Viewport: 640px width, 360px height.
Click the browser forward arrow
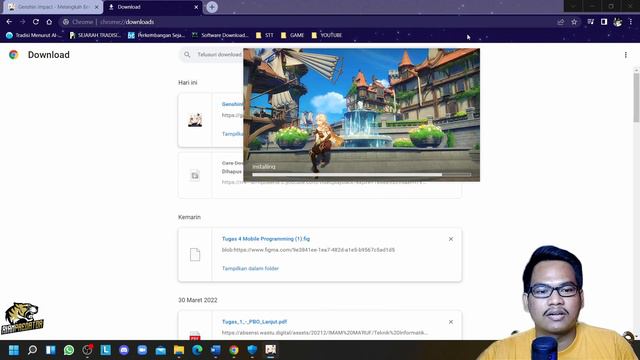22,22
